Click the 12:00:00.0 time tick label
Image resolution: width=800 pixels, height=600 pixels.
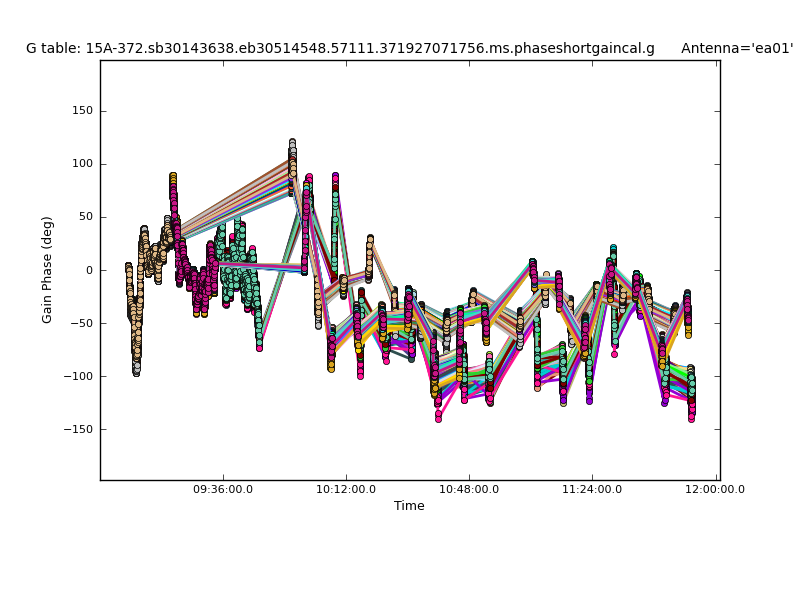pyautogui.click(x=714, y=489)
